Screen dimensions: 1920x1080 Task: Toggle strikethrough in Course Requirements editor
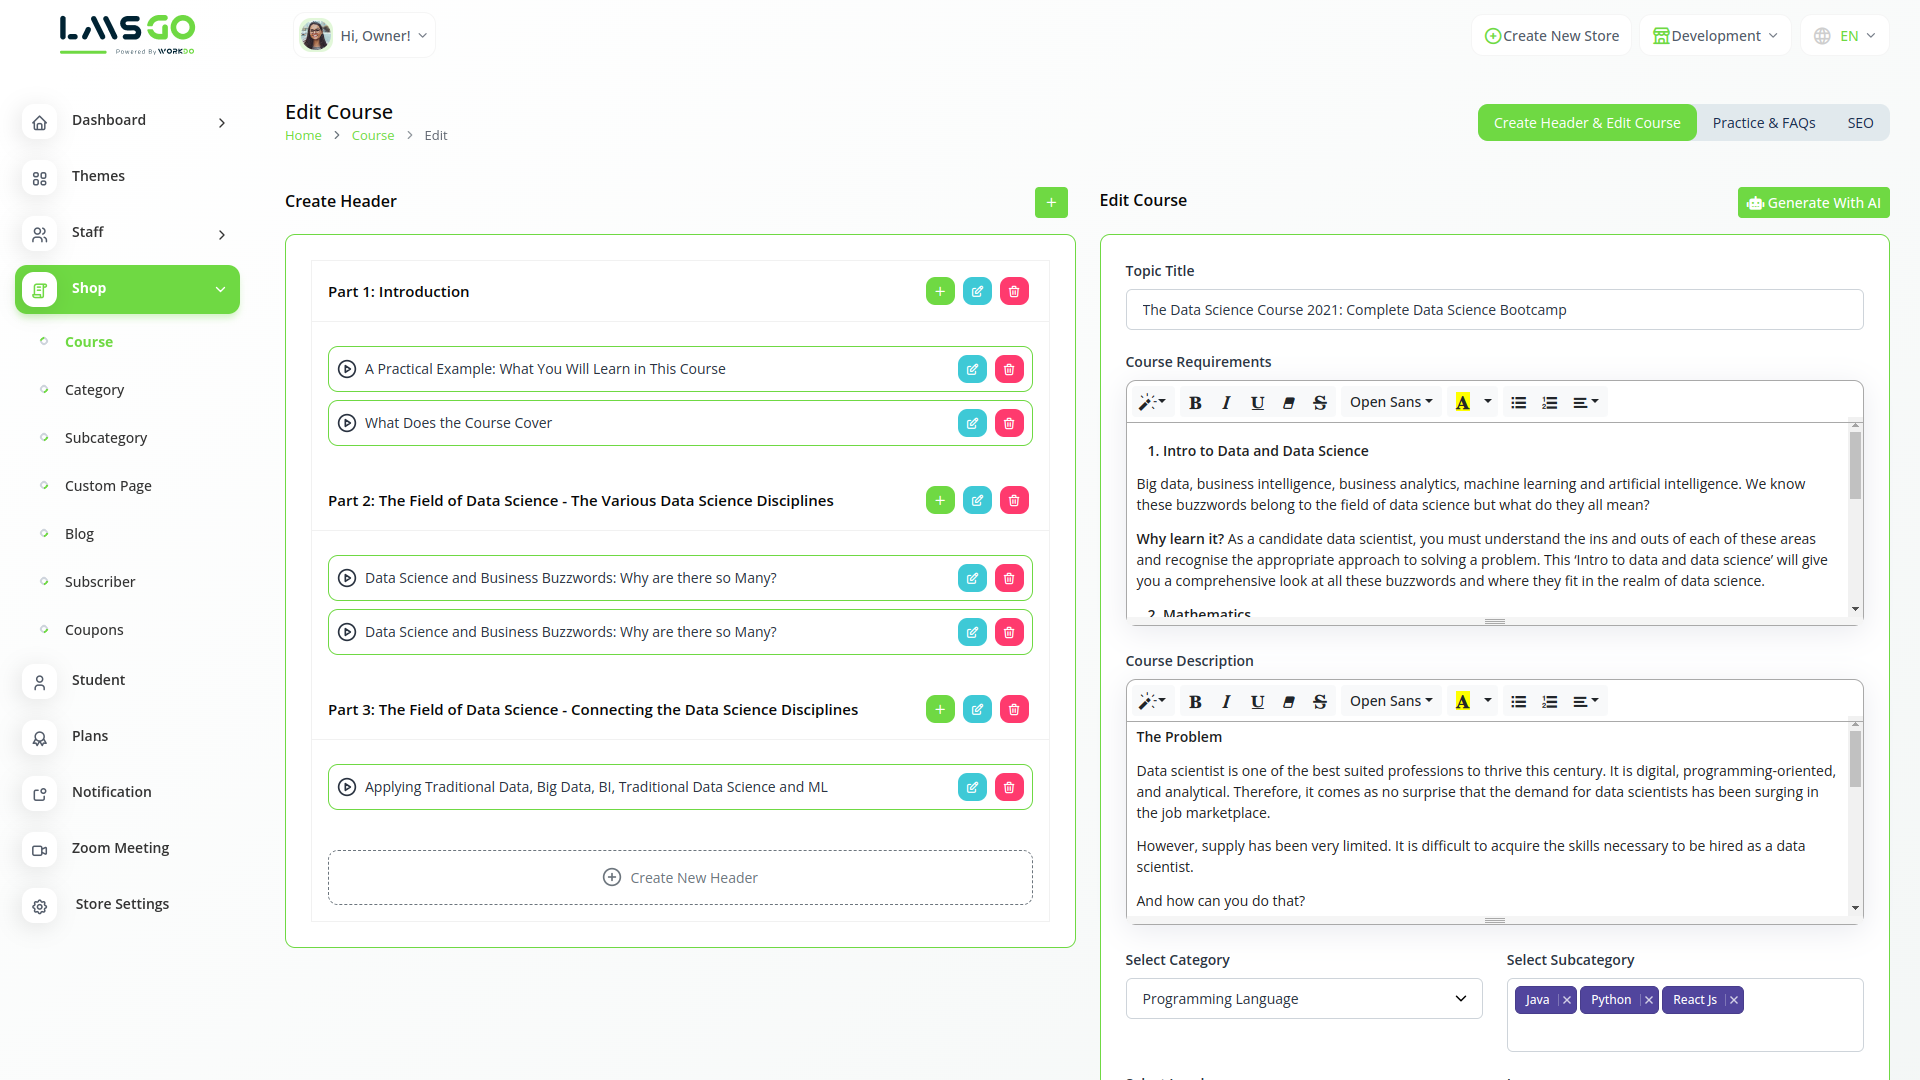[x=1319, y=402]
